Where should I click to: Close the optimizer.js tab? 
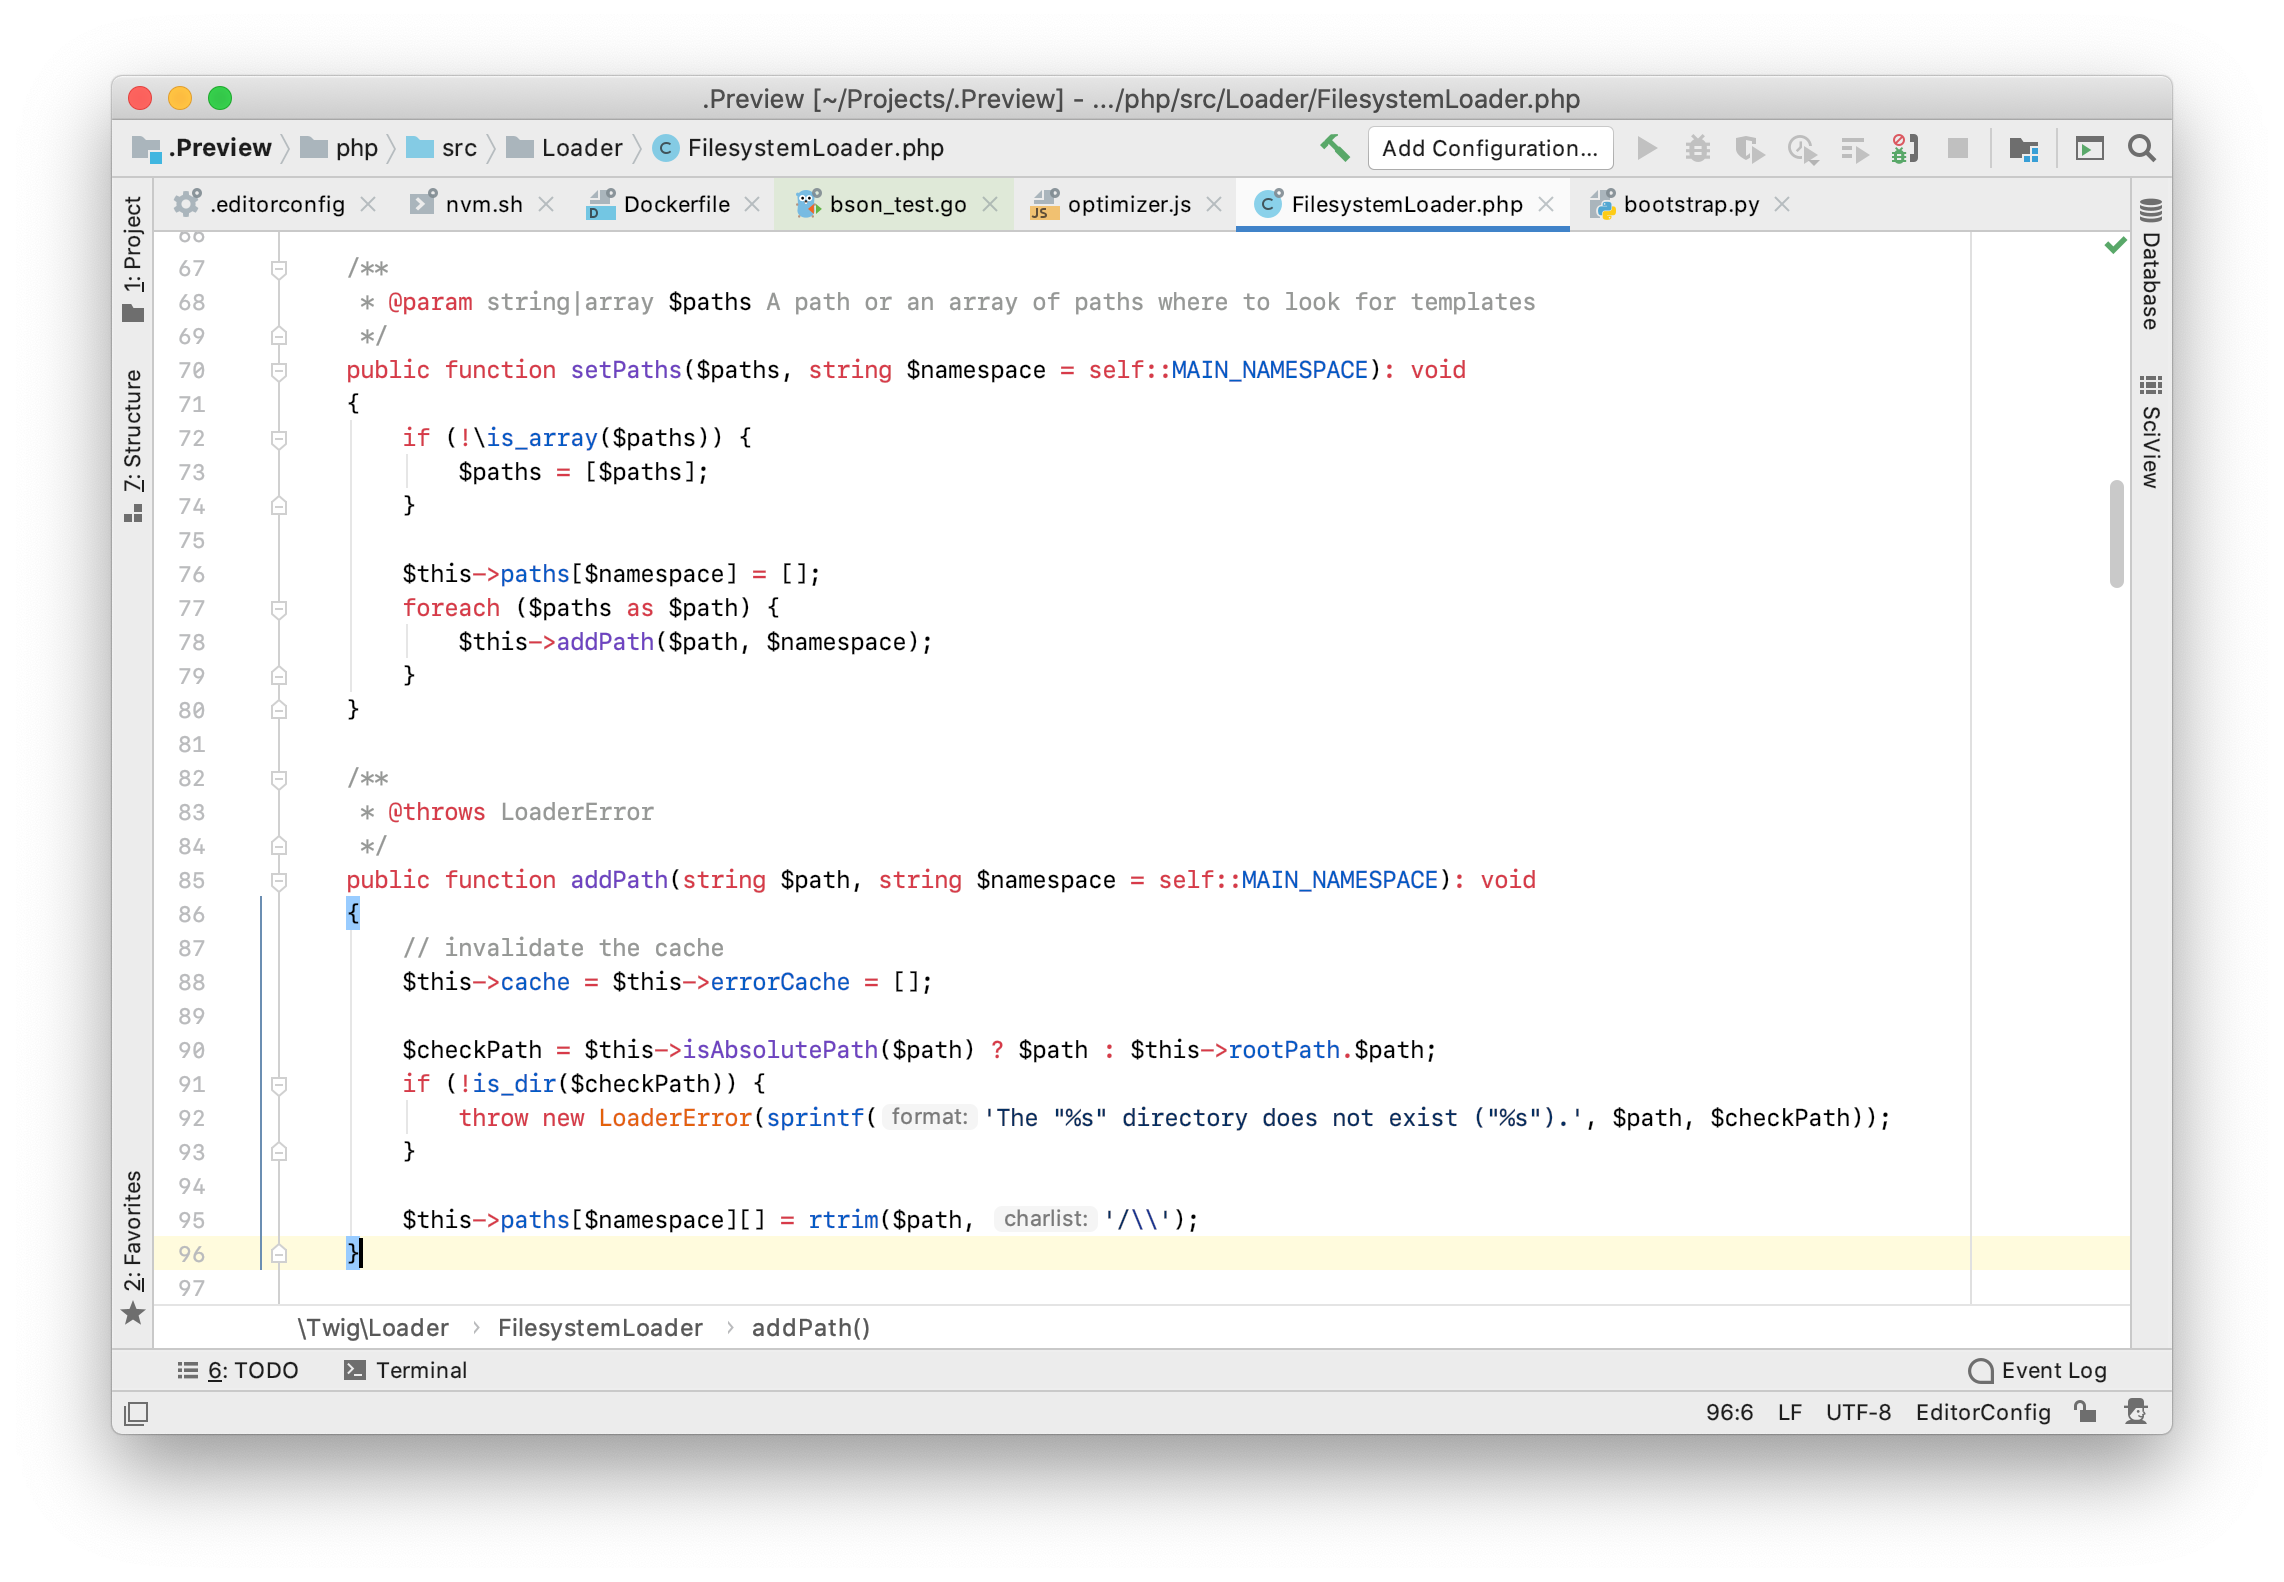tap(1214, 204)
